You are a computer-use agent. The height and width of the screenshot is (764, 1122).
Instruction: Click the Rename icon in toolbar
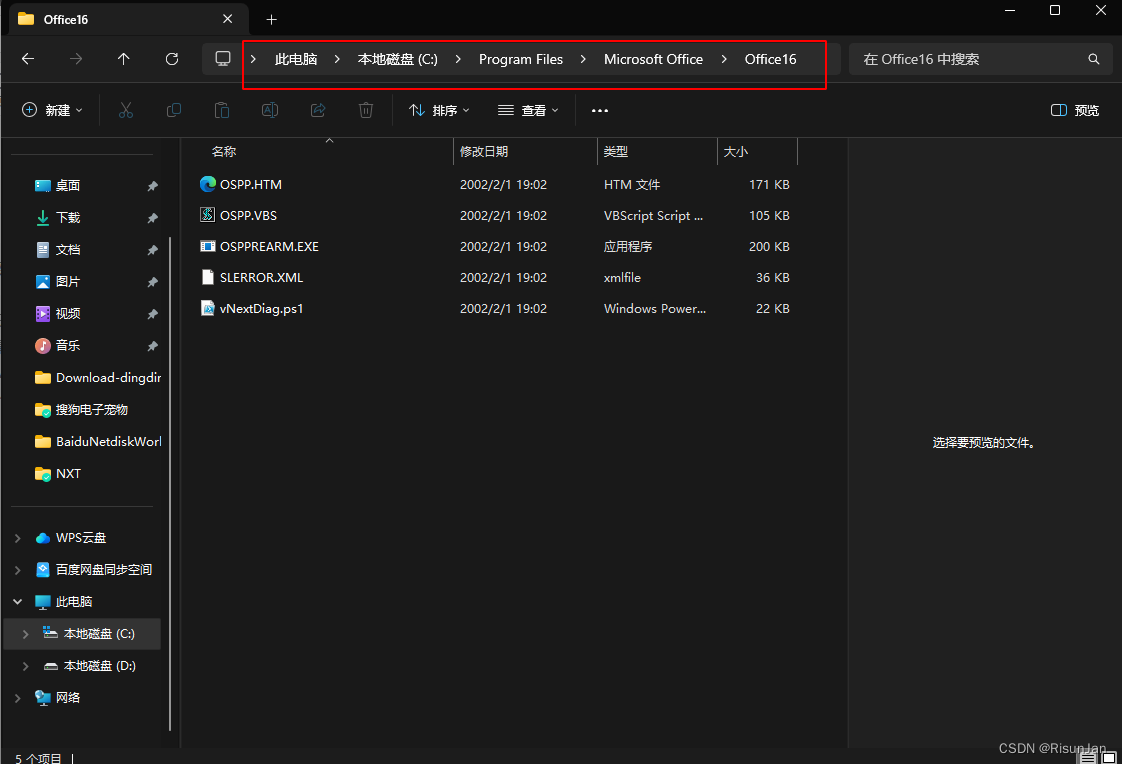click(270, 110)
